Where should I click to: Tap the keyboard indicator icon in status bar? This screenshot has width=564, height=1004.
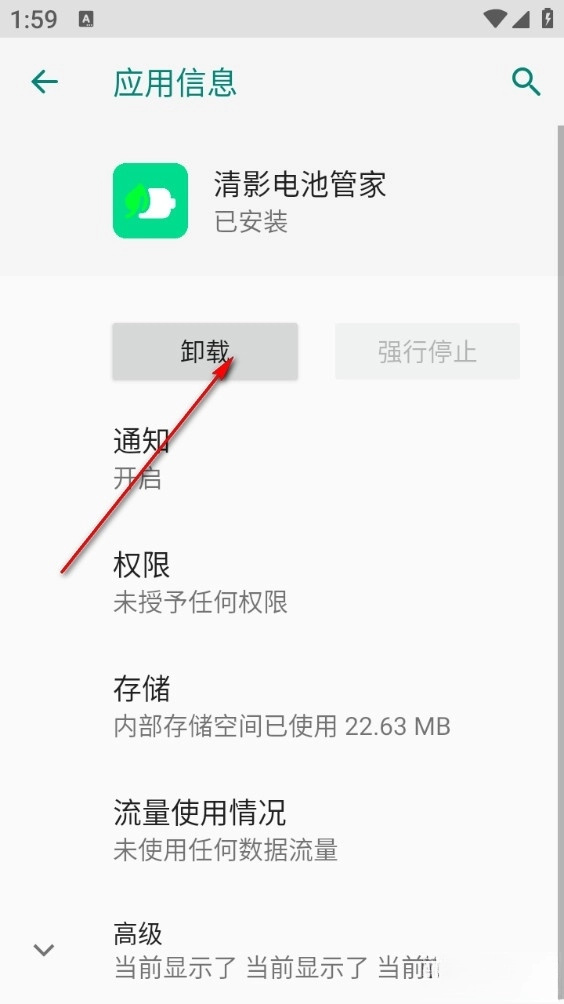coord(86,19)
